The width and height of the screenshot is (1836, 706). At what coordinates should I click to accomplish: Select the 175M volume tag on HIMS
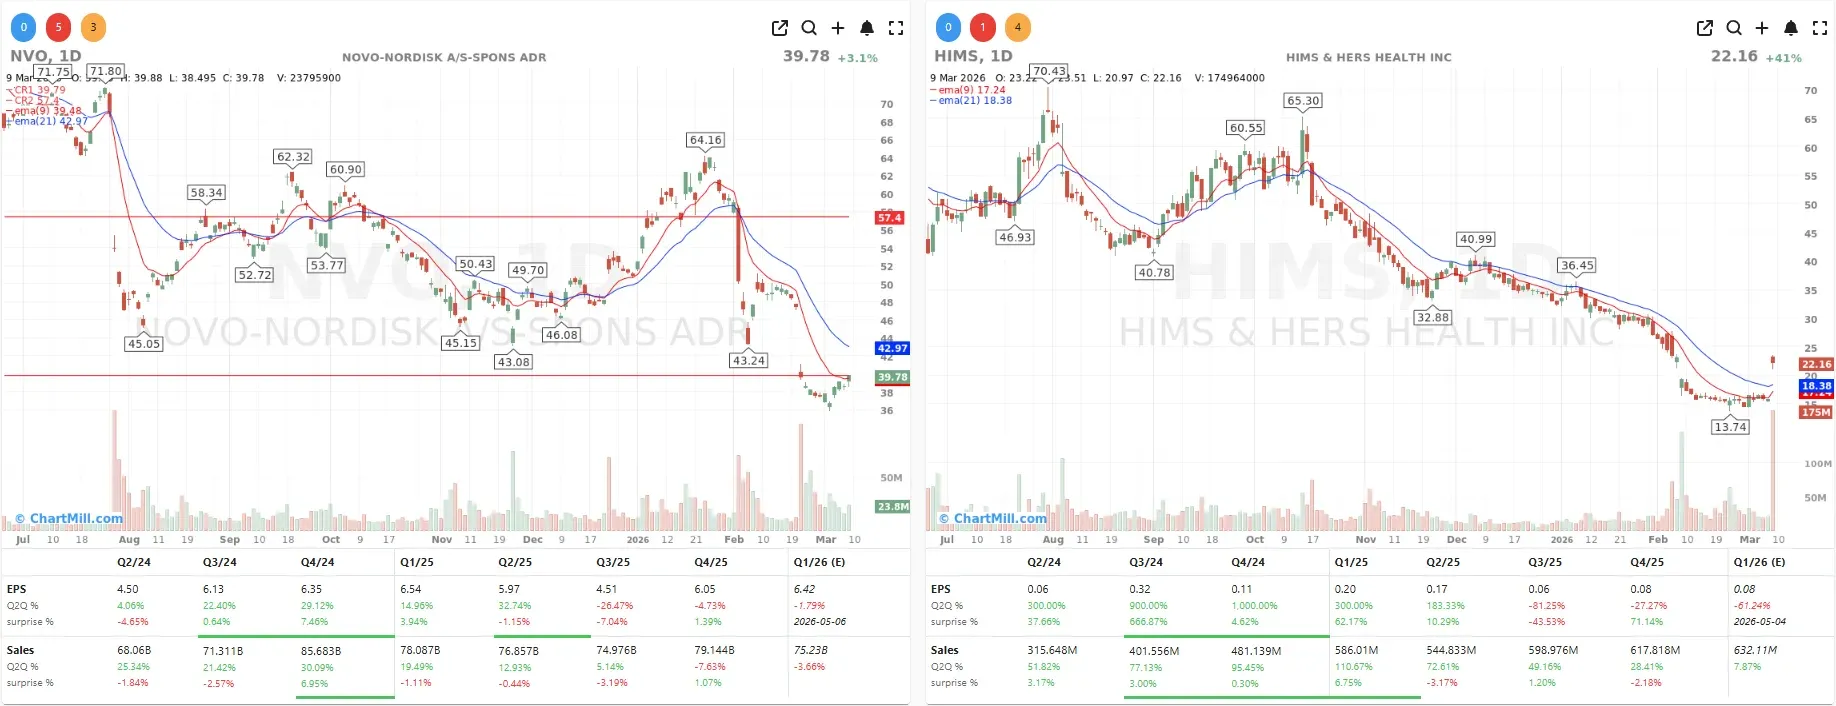click(x=1816, y=412)
